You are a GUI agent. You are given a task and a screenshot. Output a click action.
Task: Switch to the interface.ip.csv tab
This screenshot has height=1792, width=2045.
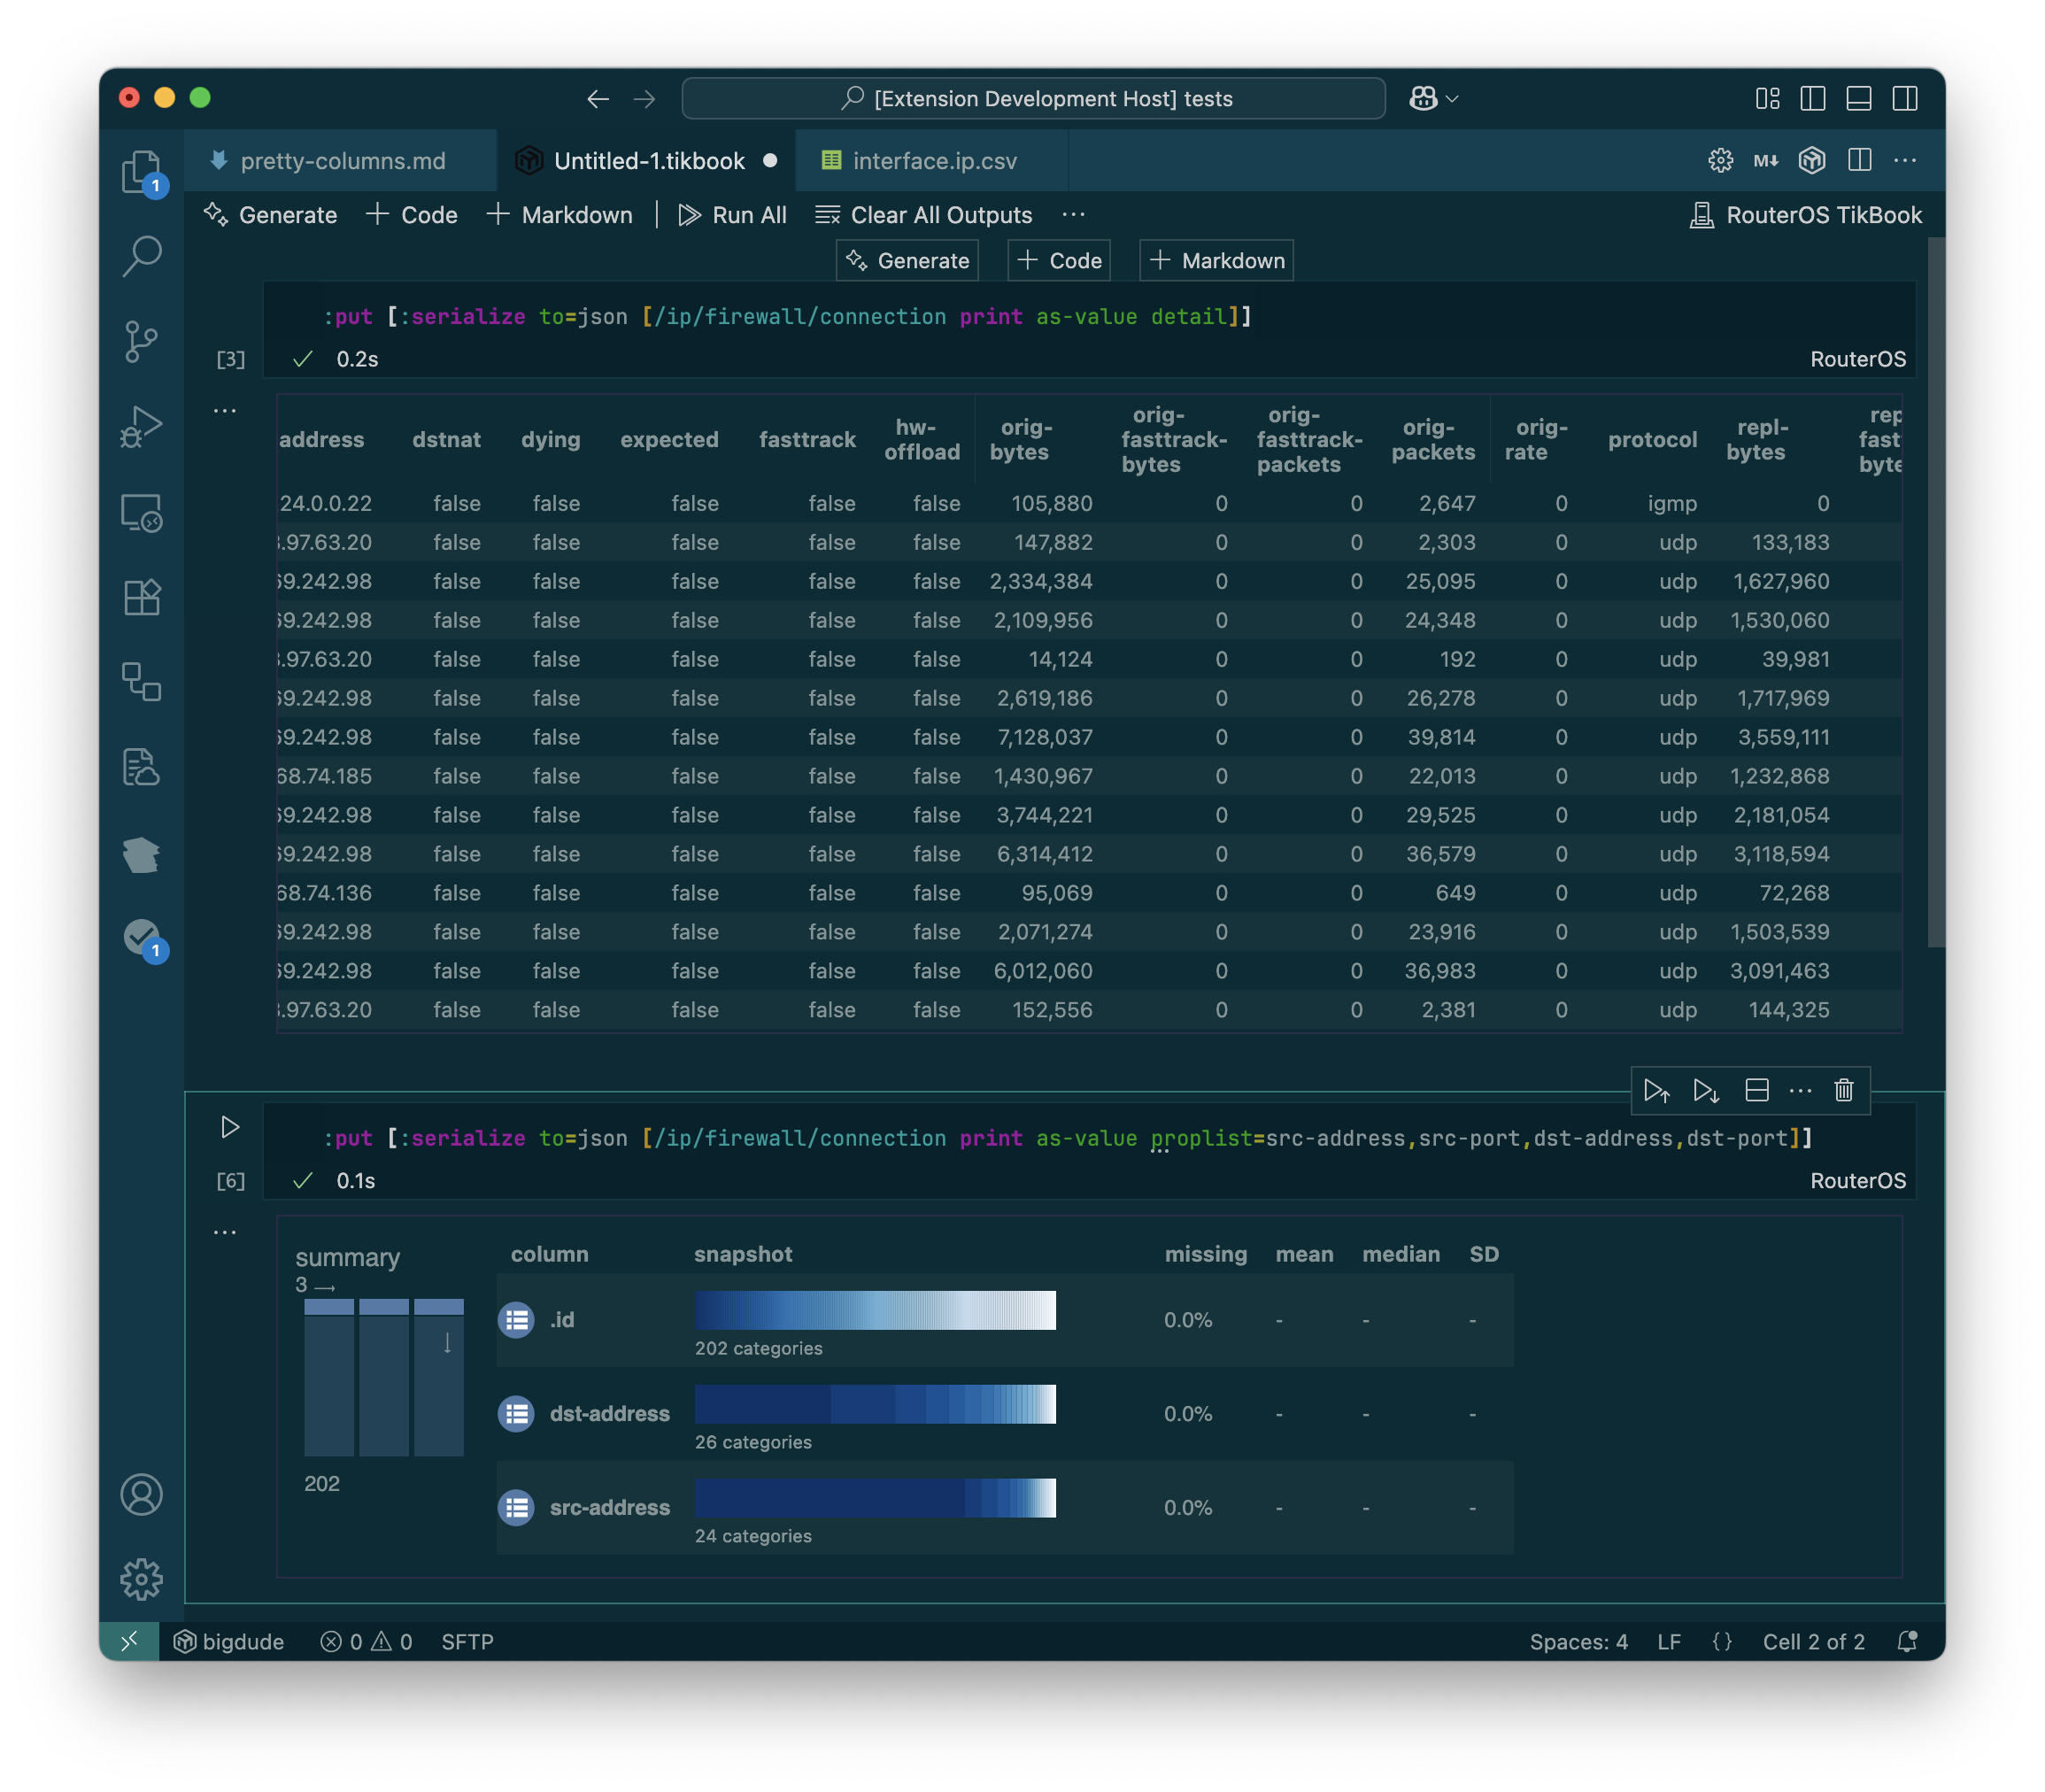(933, 161)
